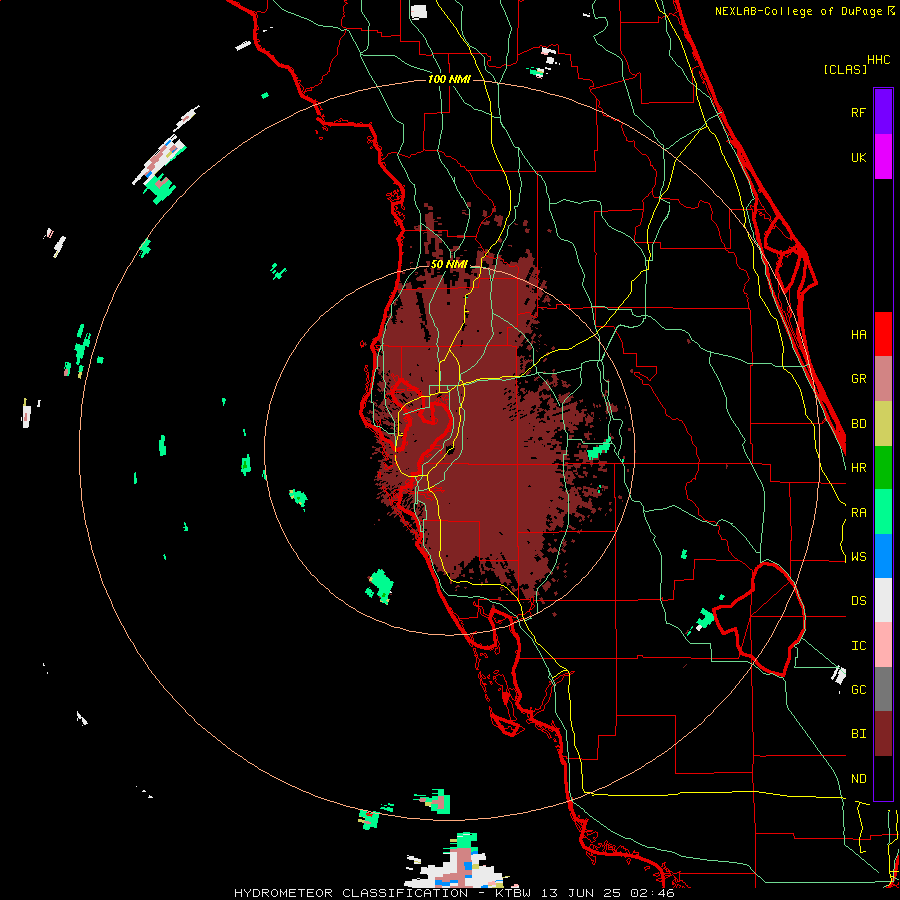The width and height of the screenshot is (900, 900).
Task: Click the HA red legend swatch
Action: tap(883, 334)
